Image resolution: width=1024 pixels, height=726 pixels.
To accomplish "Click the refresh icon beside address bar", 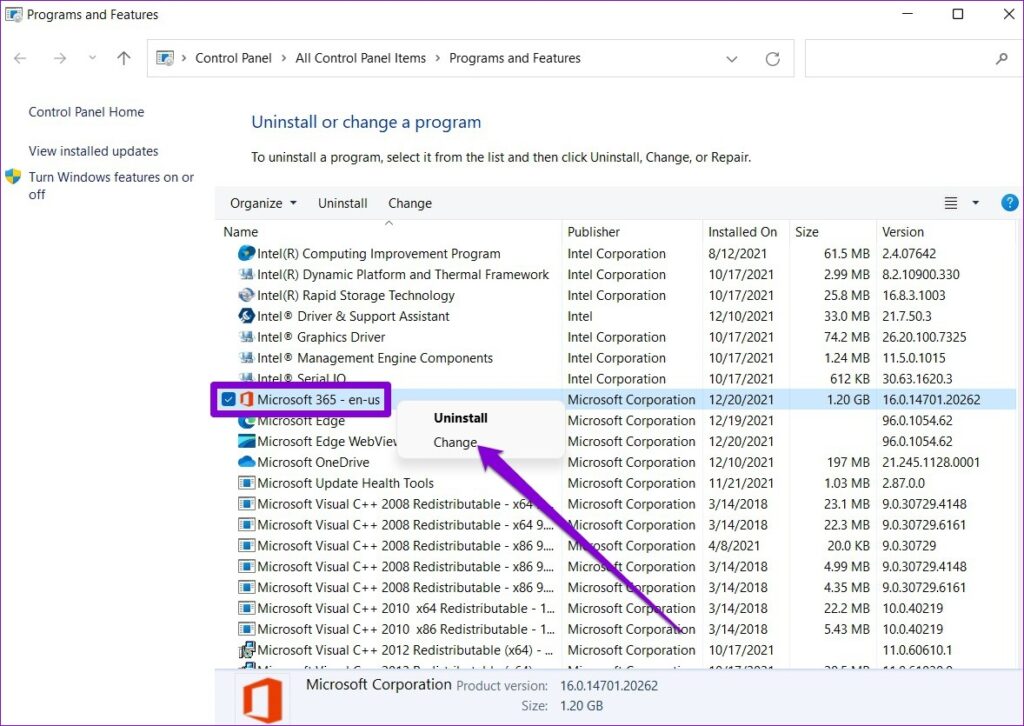I will click(772, 59).
